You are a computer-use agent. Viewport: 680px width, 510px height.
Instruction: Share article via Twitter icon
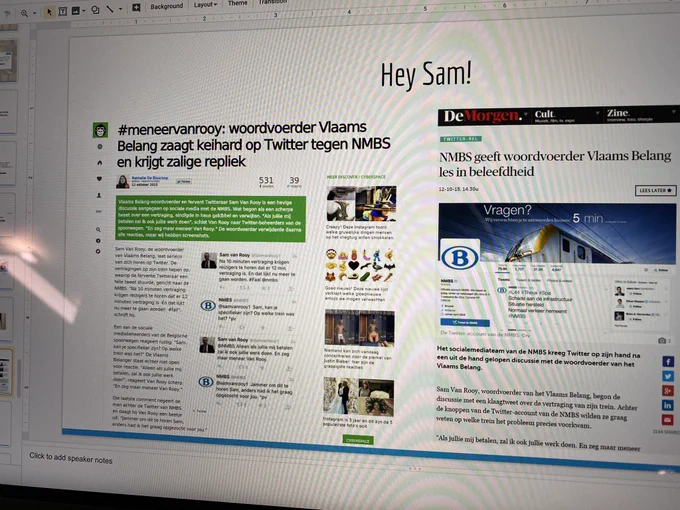tap(668, 376)
